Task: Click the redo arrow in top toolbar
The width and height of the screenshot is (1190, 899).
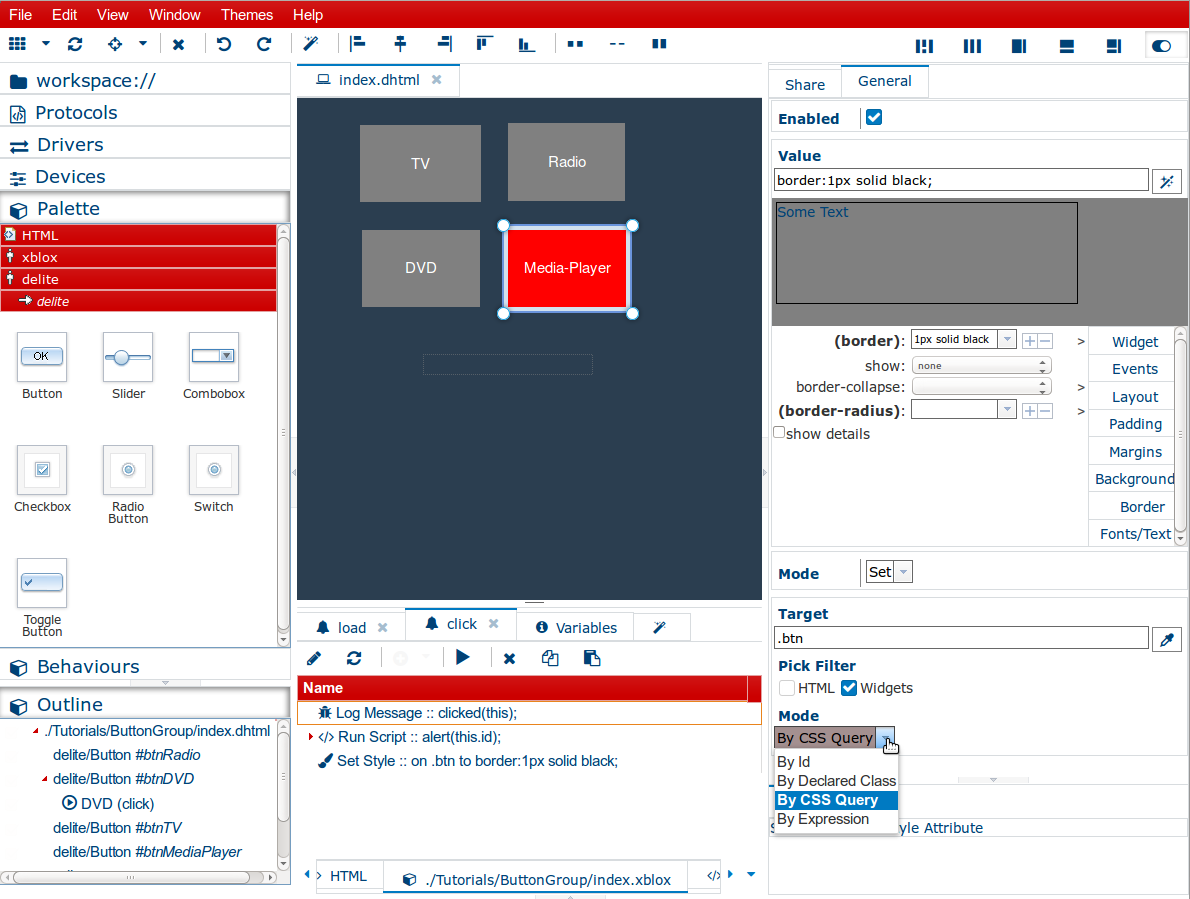Action: pos(264,44)
